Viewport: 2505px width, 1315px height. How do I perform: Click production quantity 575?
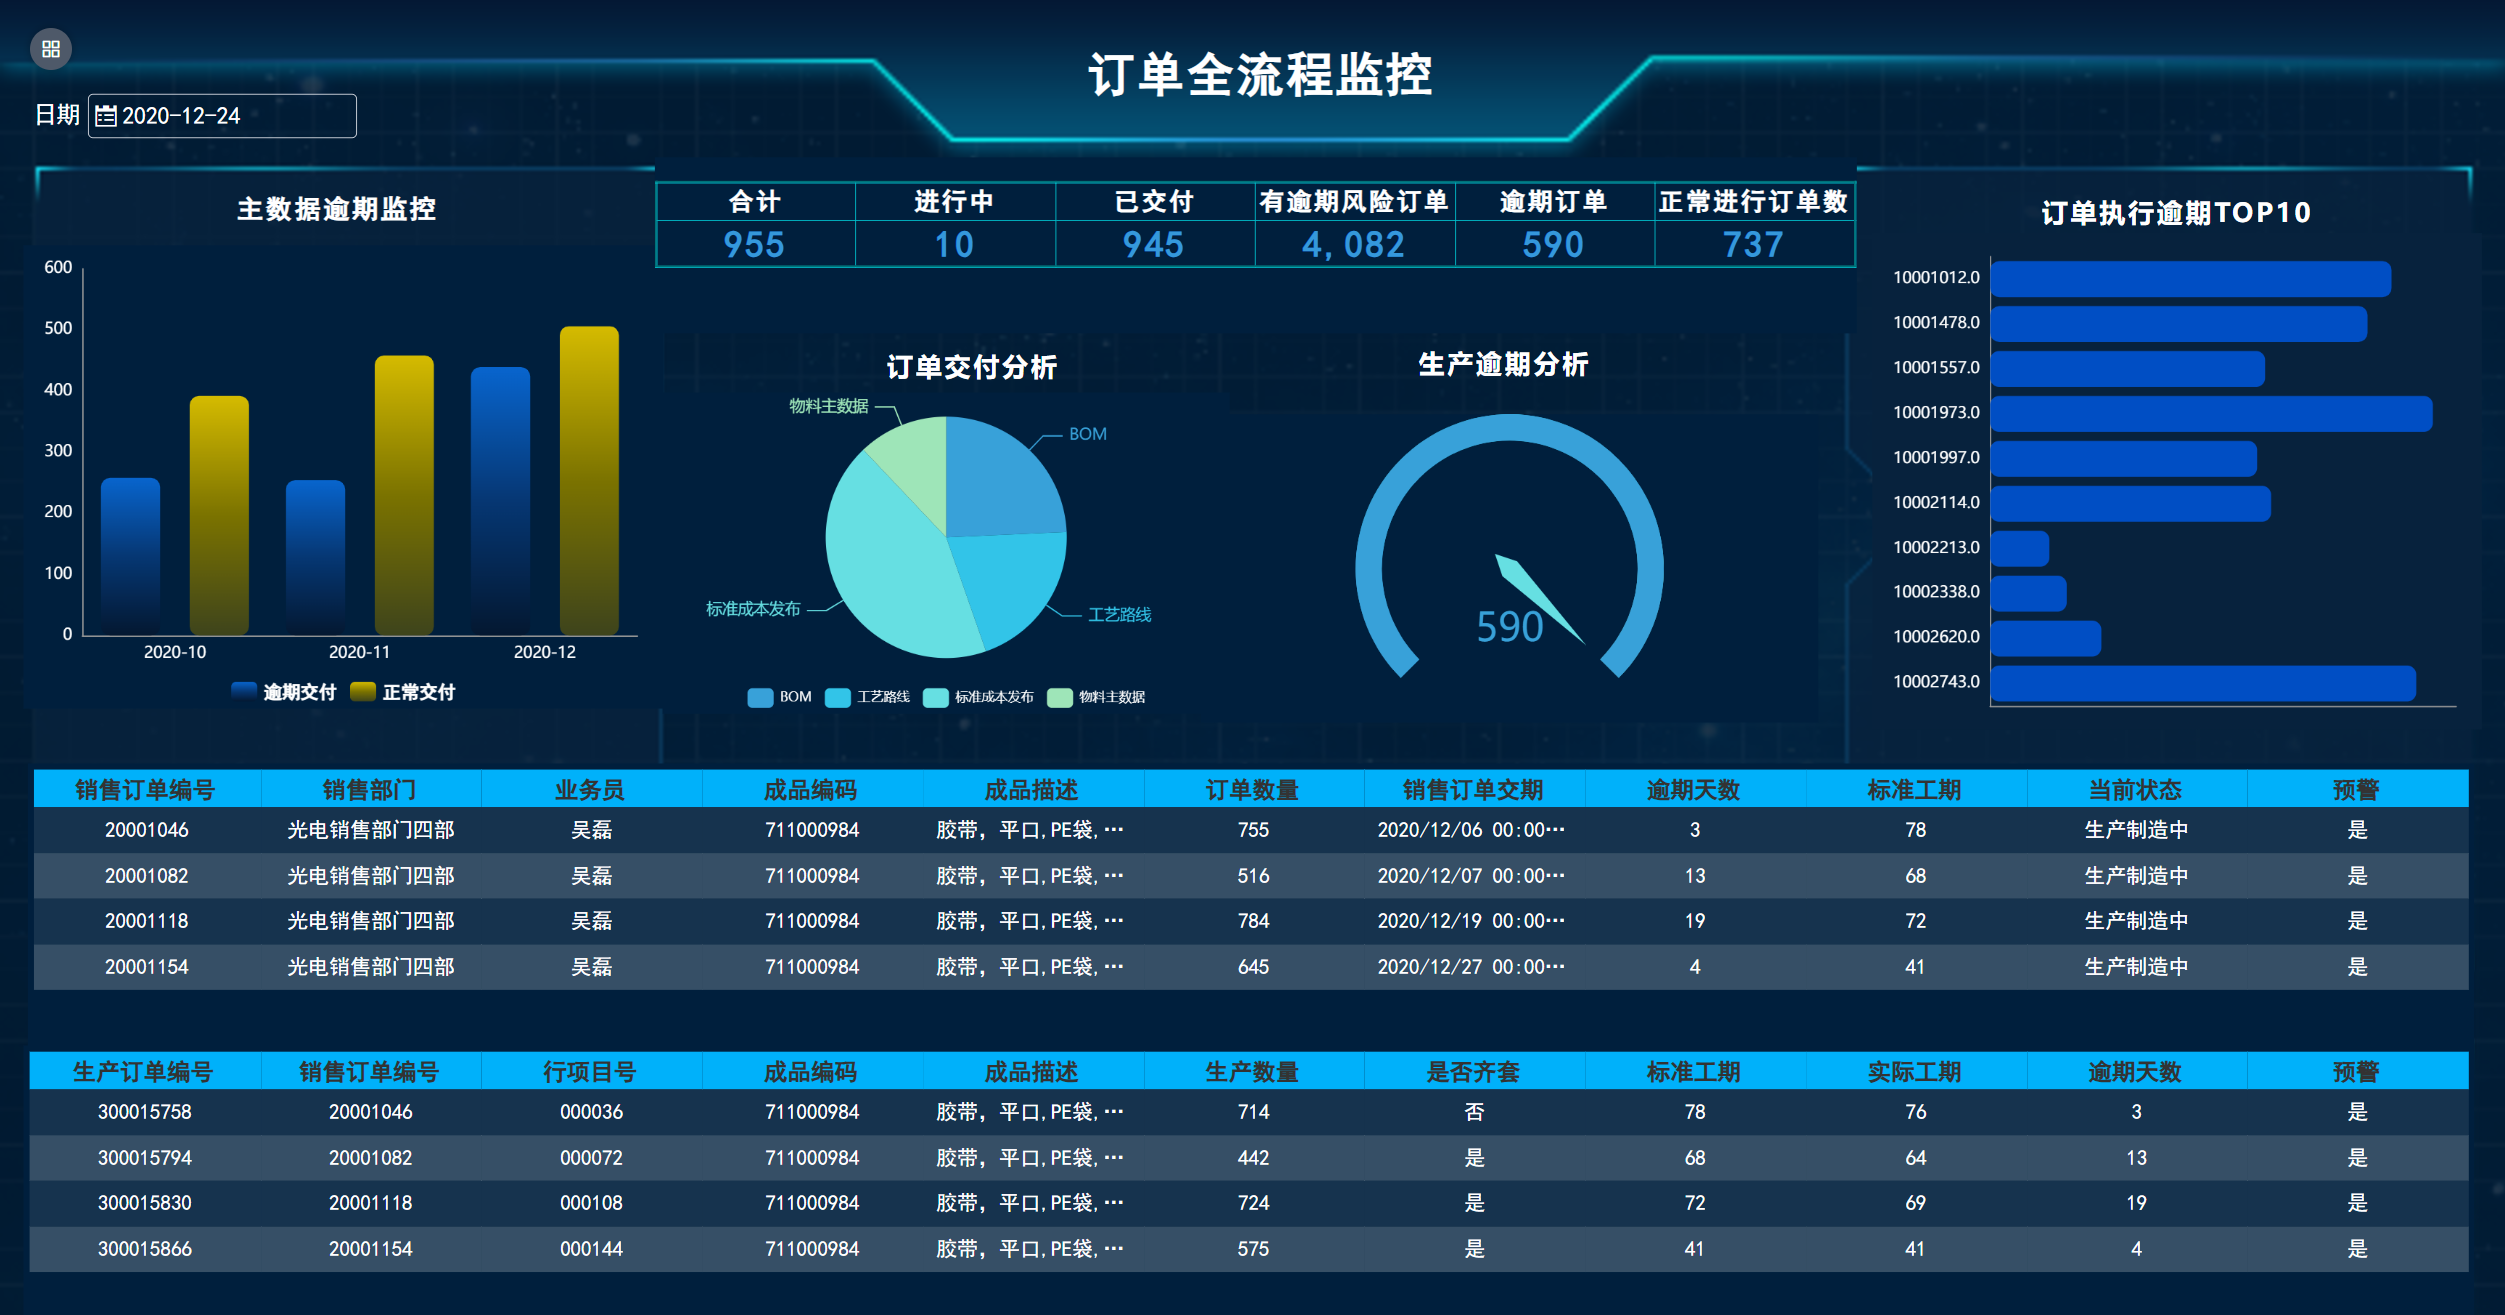tap(1253, 1249)
